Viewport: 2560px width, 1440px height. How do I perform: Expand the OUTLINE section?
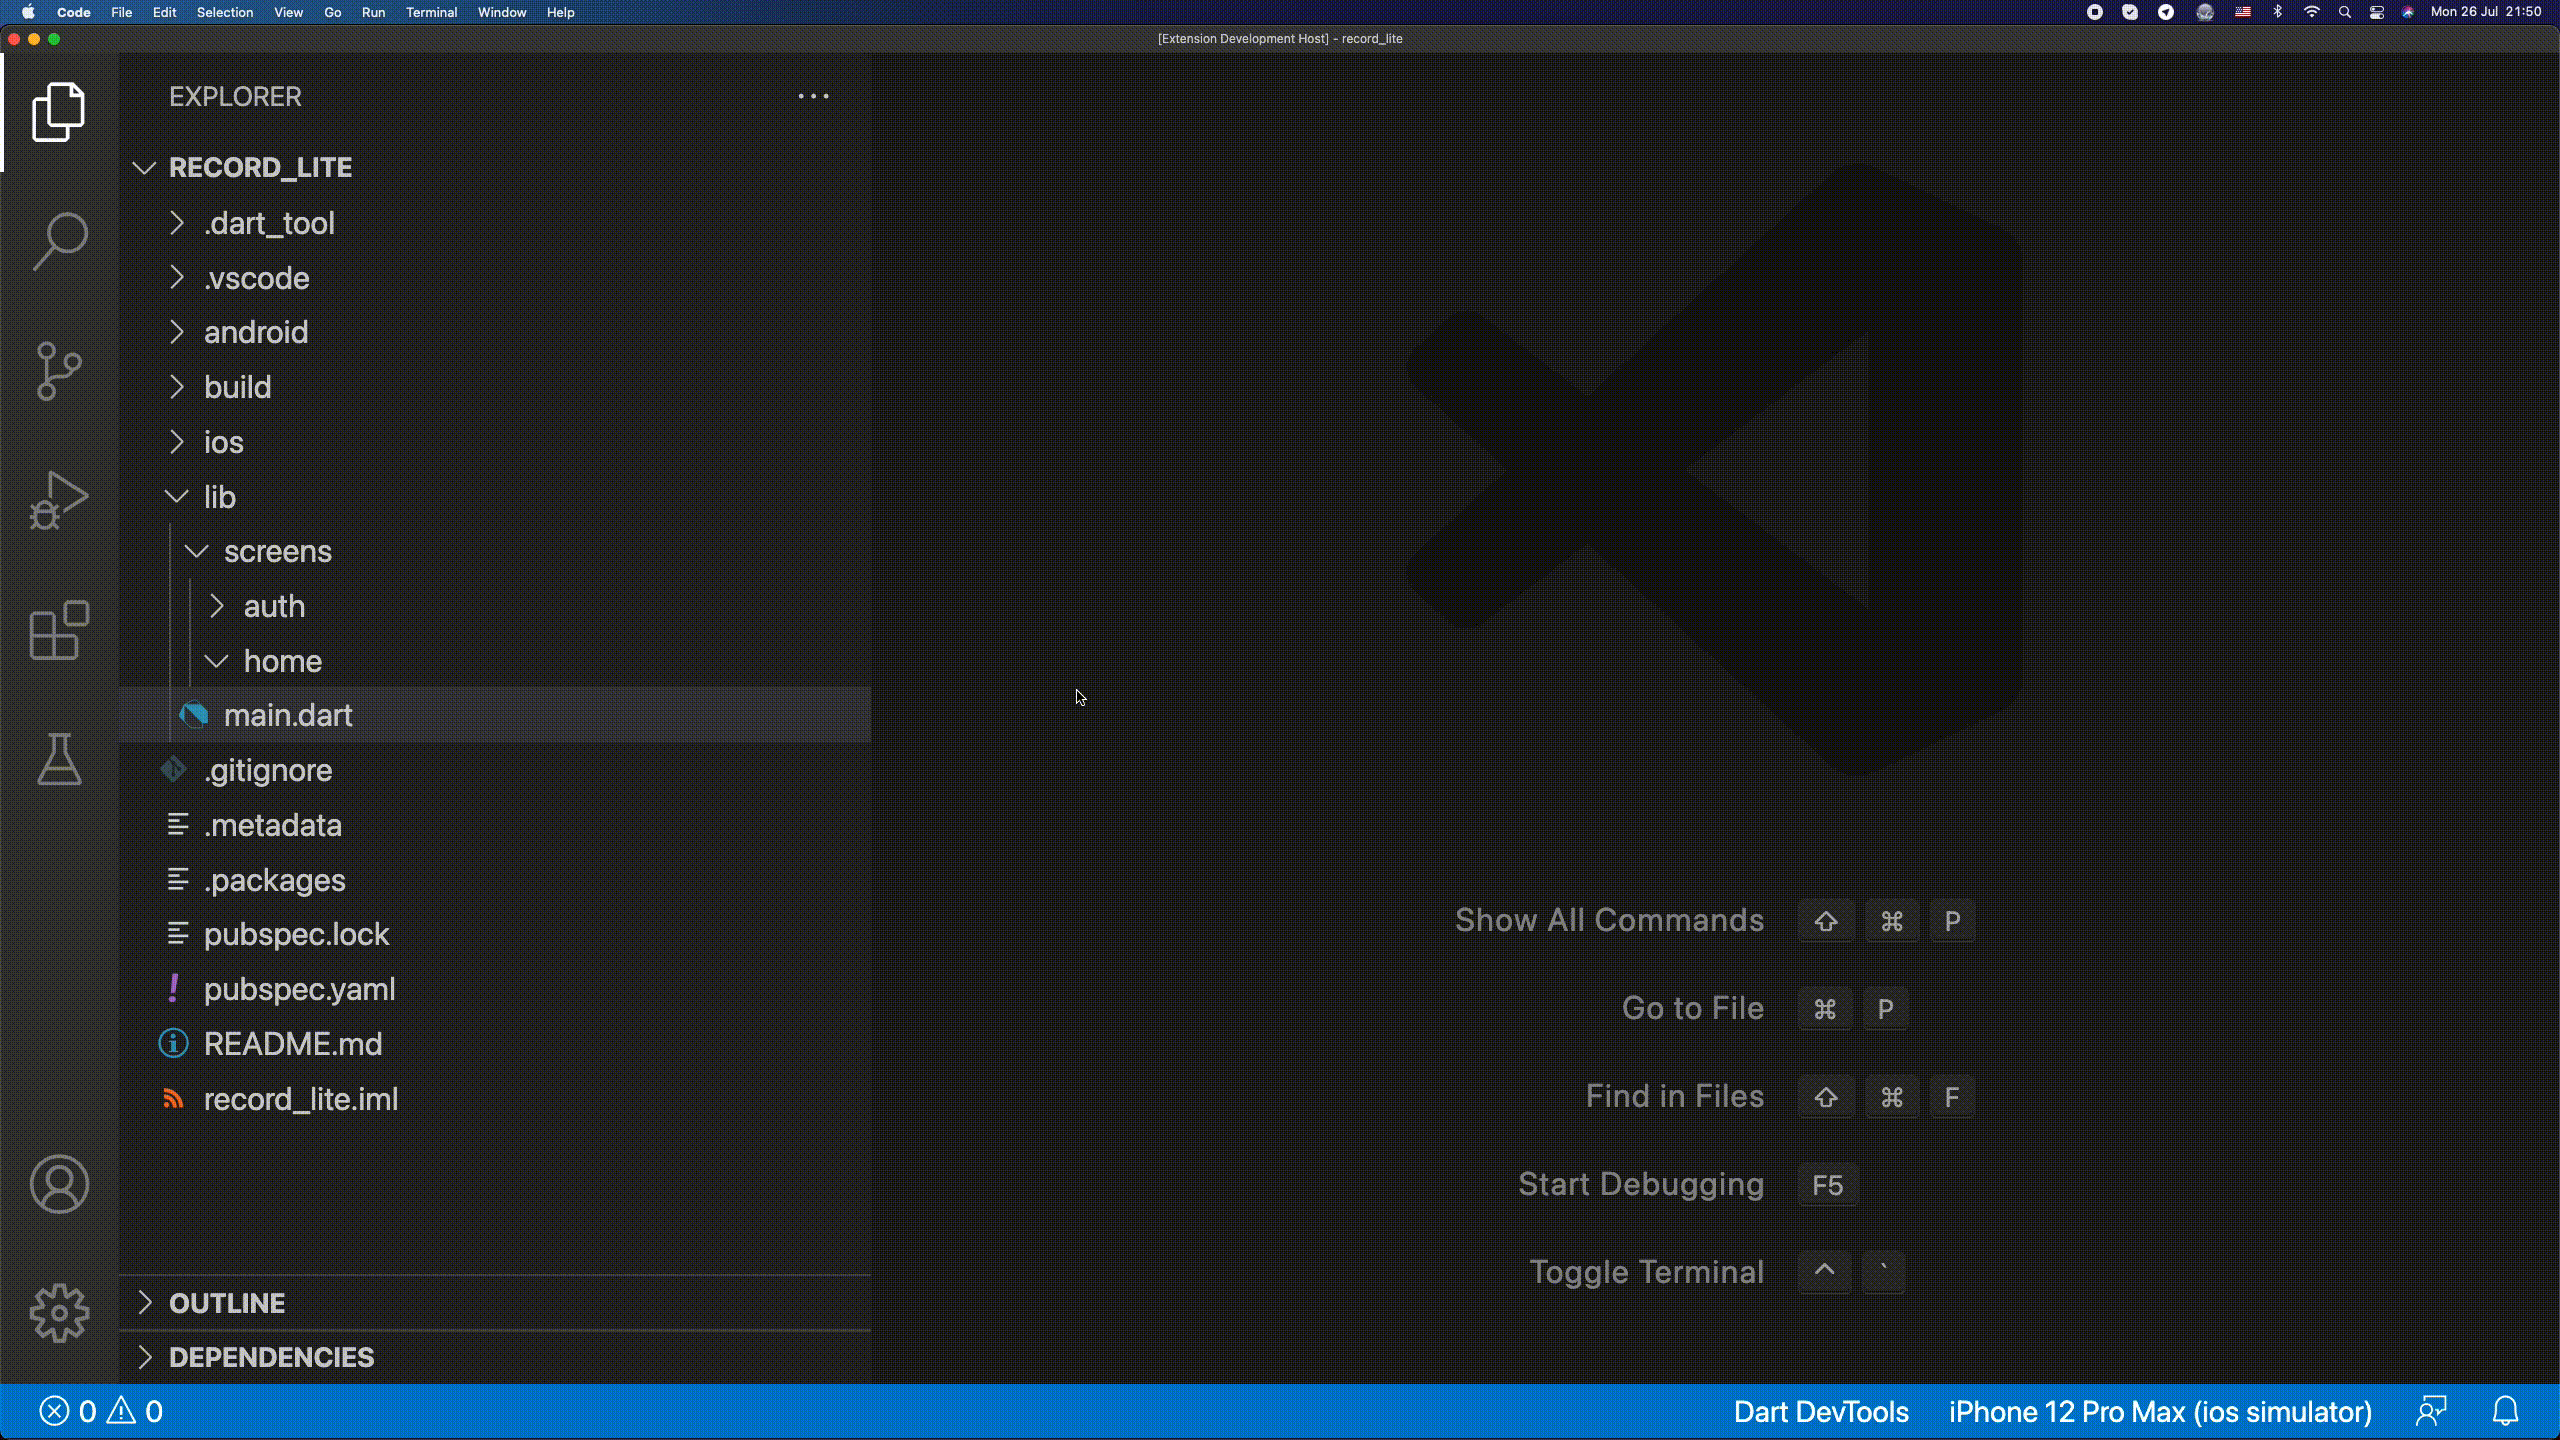pyautogui.click(x=227, y=1303)
